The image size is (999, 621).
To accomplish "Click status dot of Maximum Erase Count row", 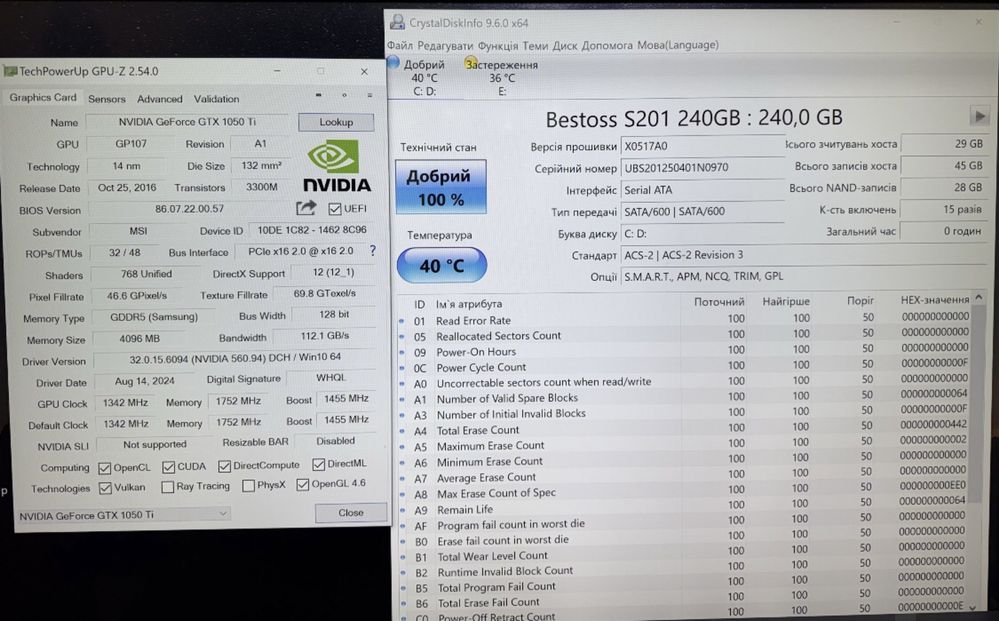I will tap(402, 446).
